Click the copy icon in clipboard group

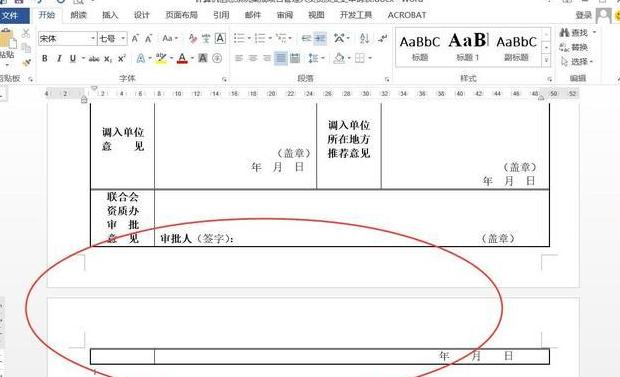26,48
